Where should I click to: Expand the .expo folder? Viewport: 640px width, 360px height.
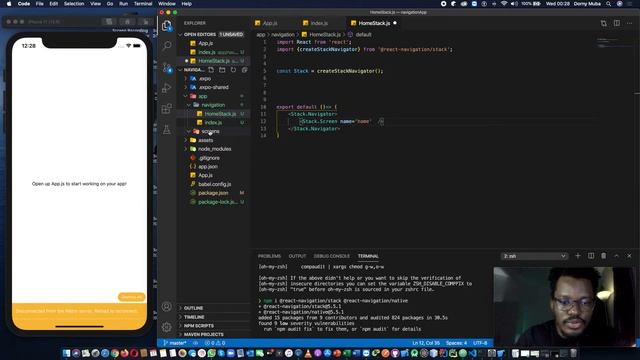click(204, 78)
